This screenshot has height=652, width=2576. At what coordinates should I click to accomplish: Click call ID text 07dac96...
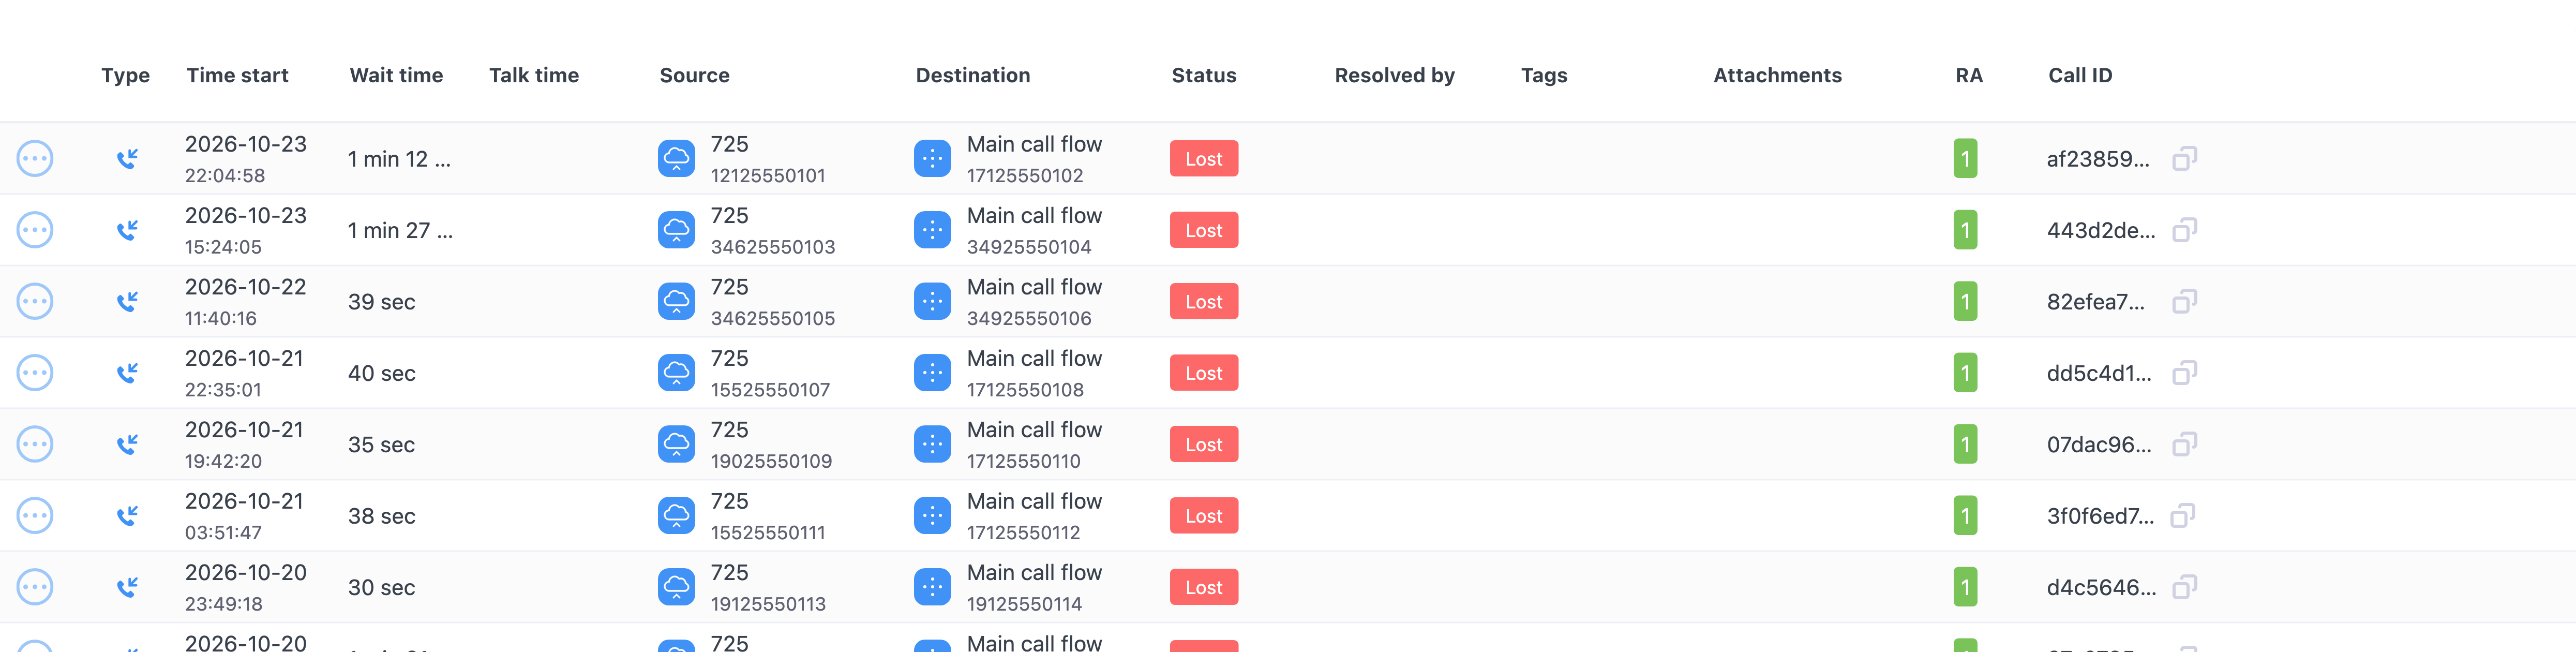click(2098, 444)
